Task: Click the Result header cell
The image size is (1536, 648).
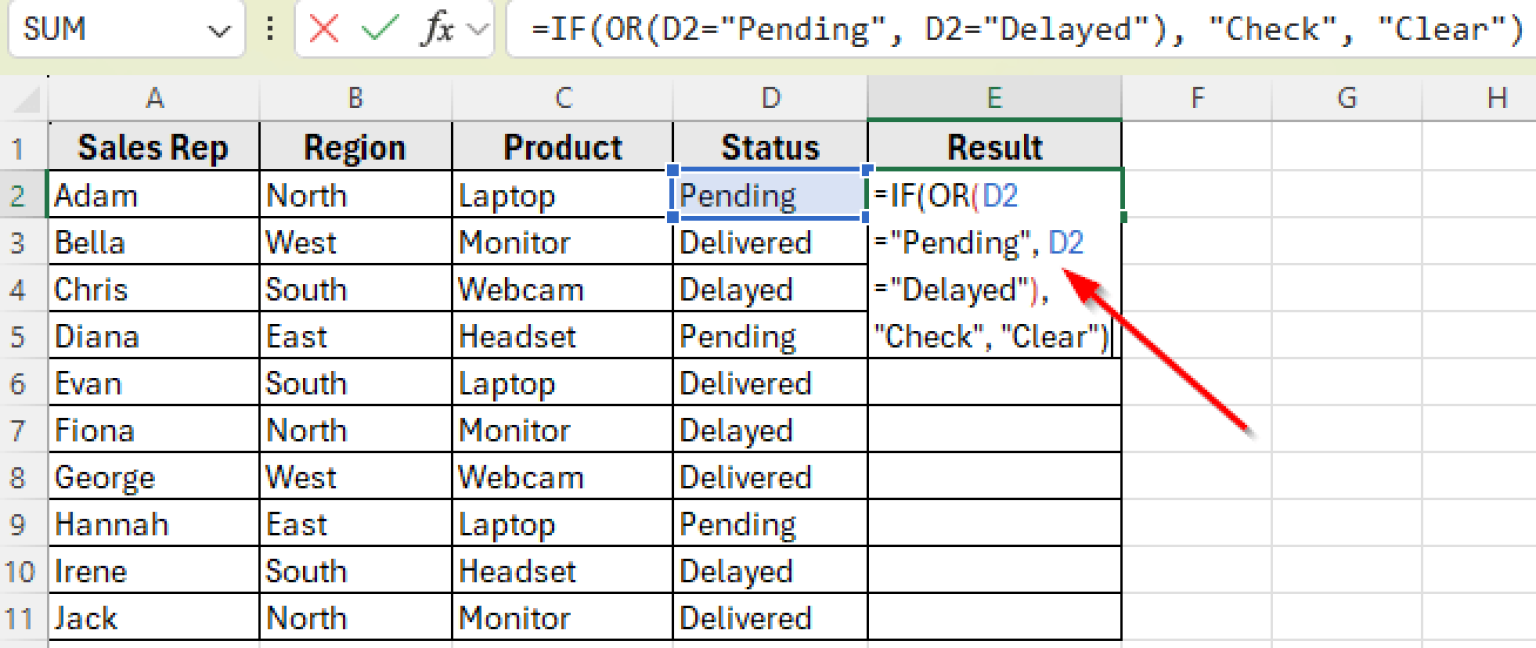Action: point(994,147)
